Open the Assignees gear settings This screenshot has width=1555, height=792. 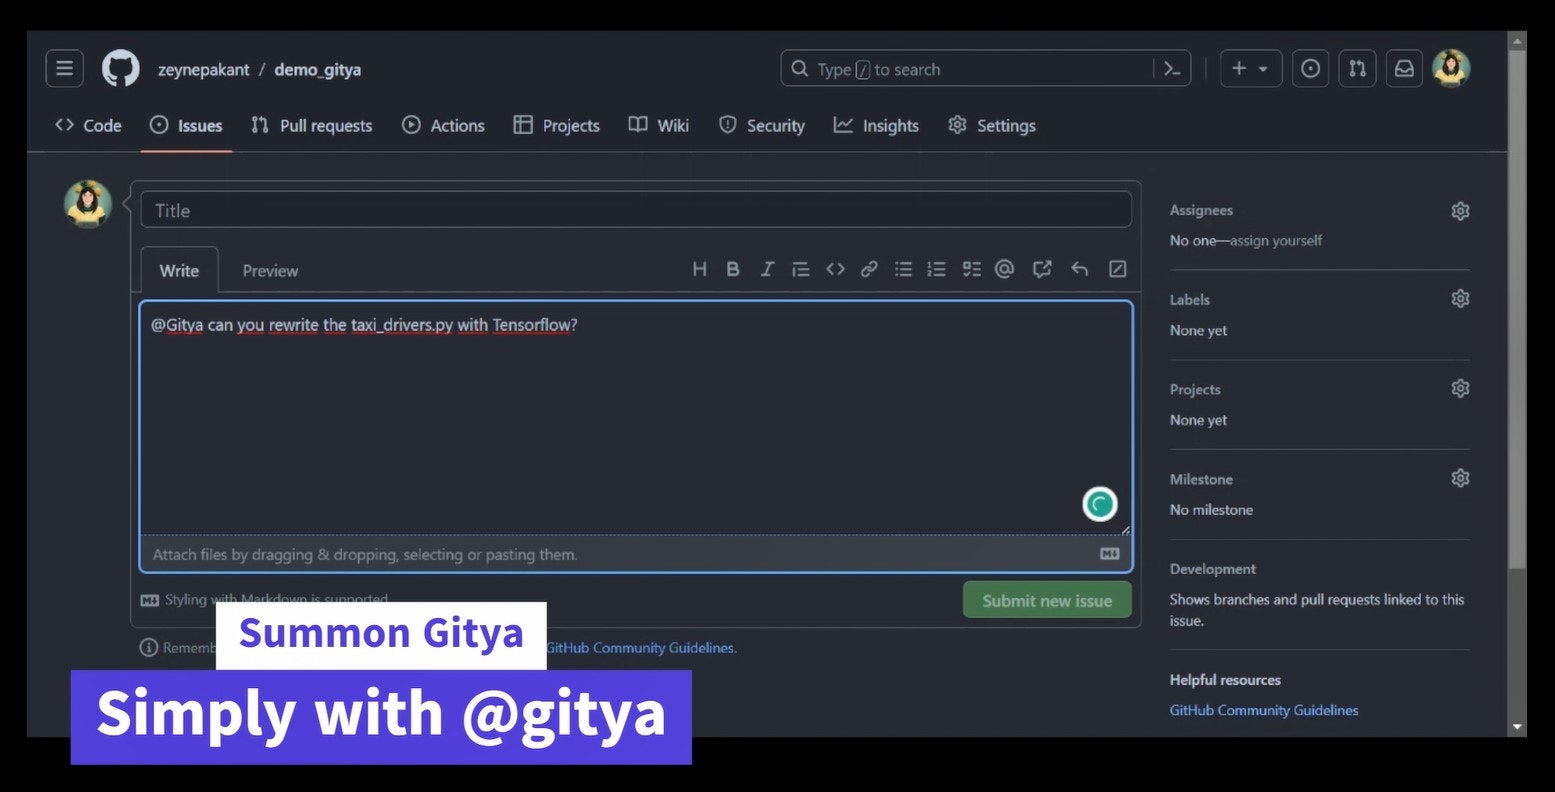(x=1460, y=211)
